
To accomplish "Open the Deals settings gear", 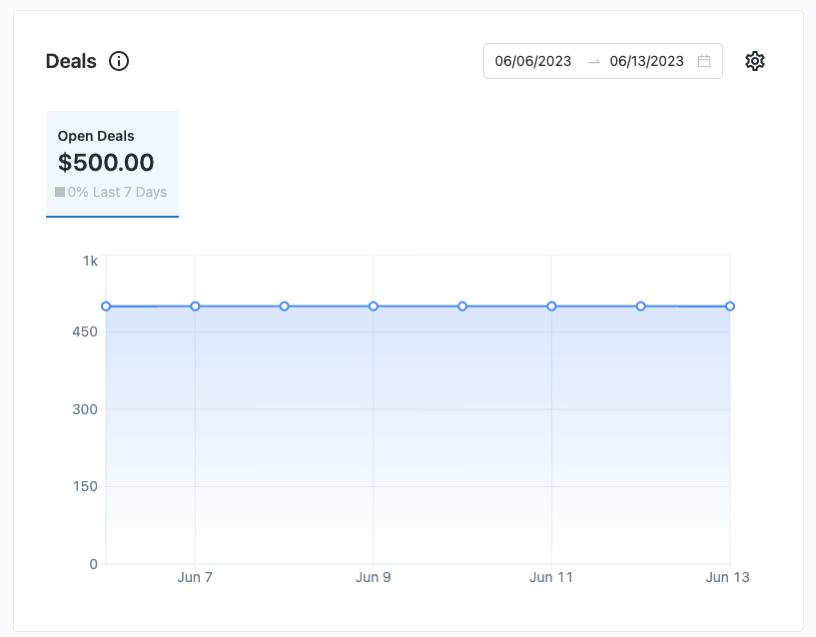I will pyautogui.click(x=755, y=61).
